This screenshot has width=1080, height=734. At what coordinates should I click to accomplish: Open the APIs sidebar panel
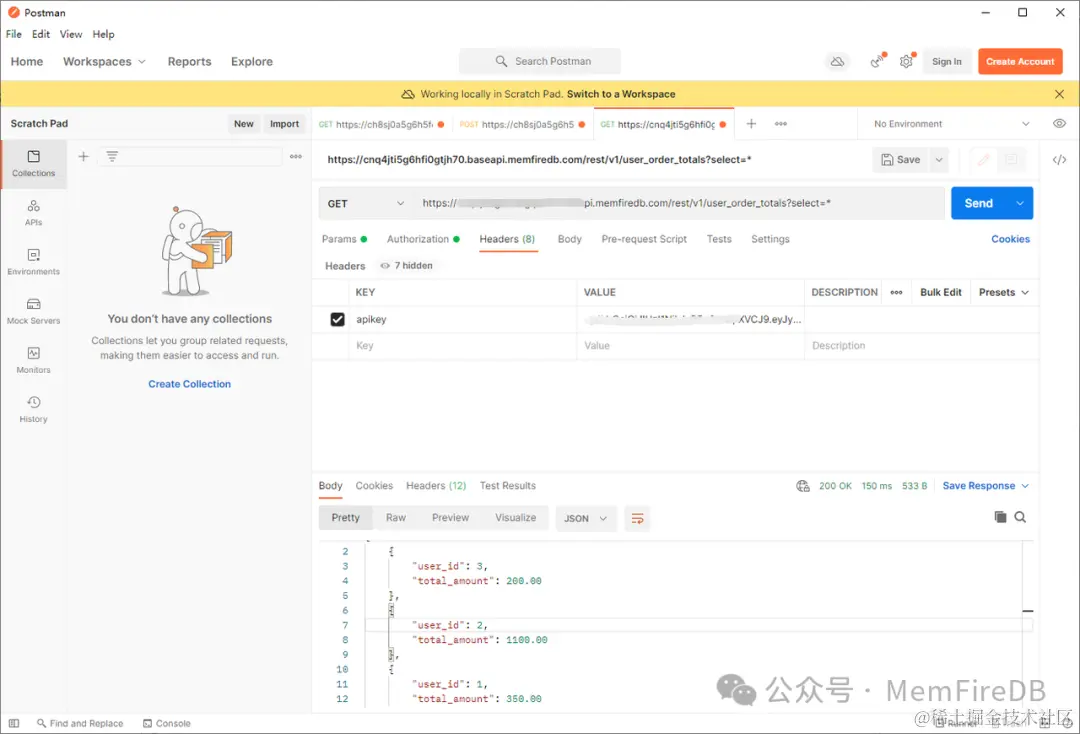coord(33,213)
